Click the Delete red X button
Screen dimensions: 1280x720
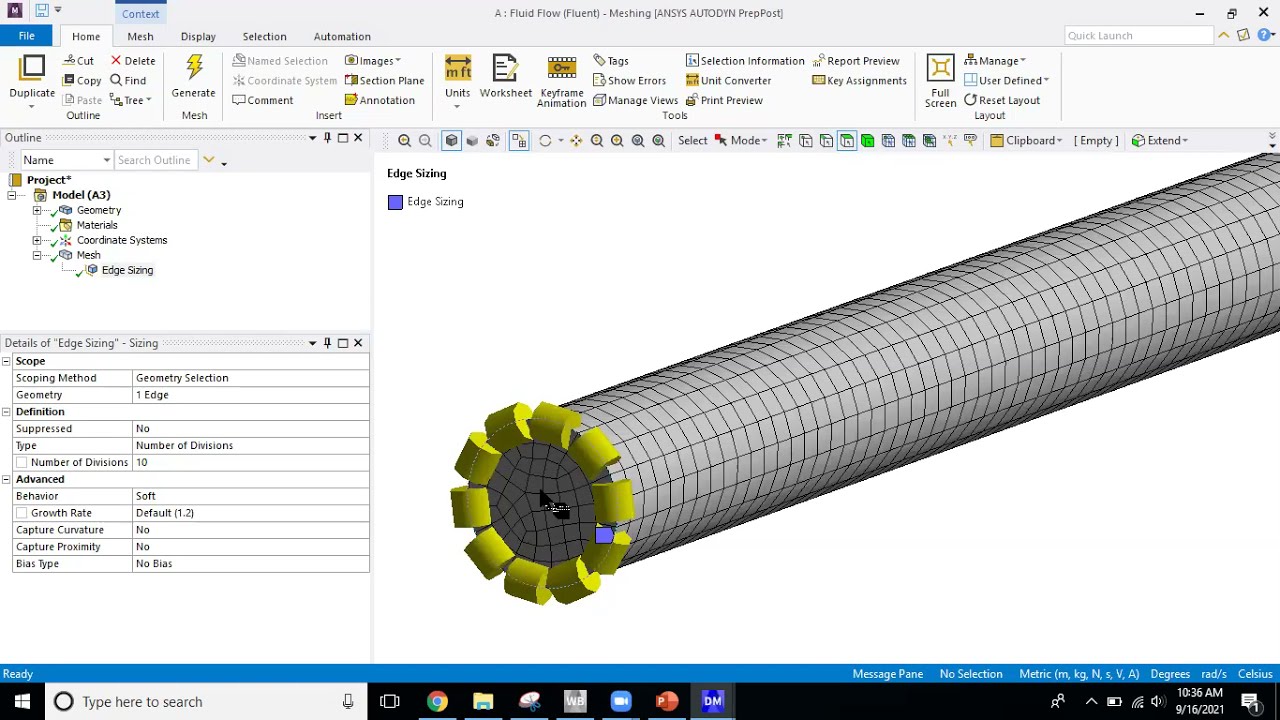(133, 61)
